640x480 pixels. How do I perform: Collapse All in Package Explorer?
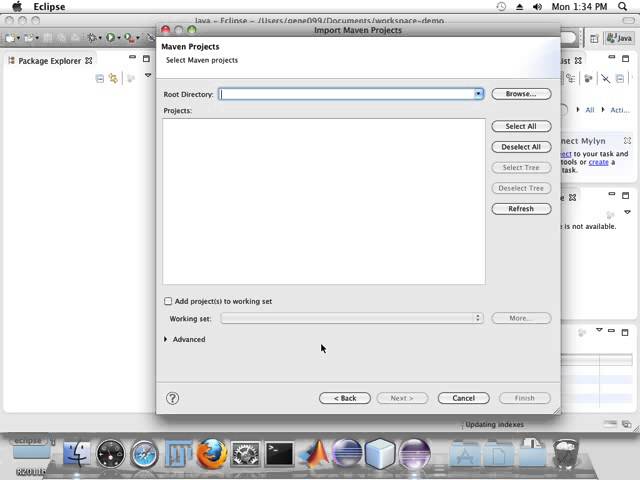(x=100, y=78)
